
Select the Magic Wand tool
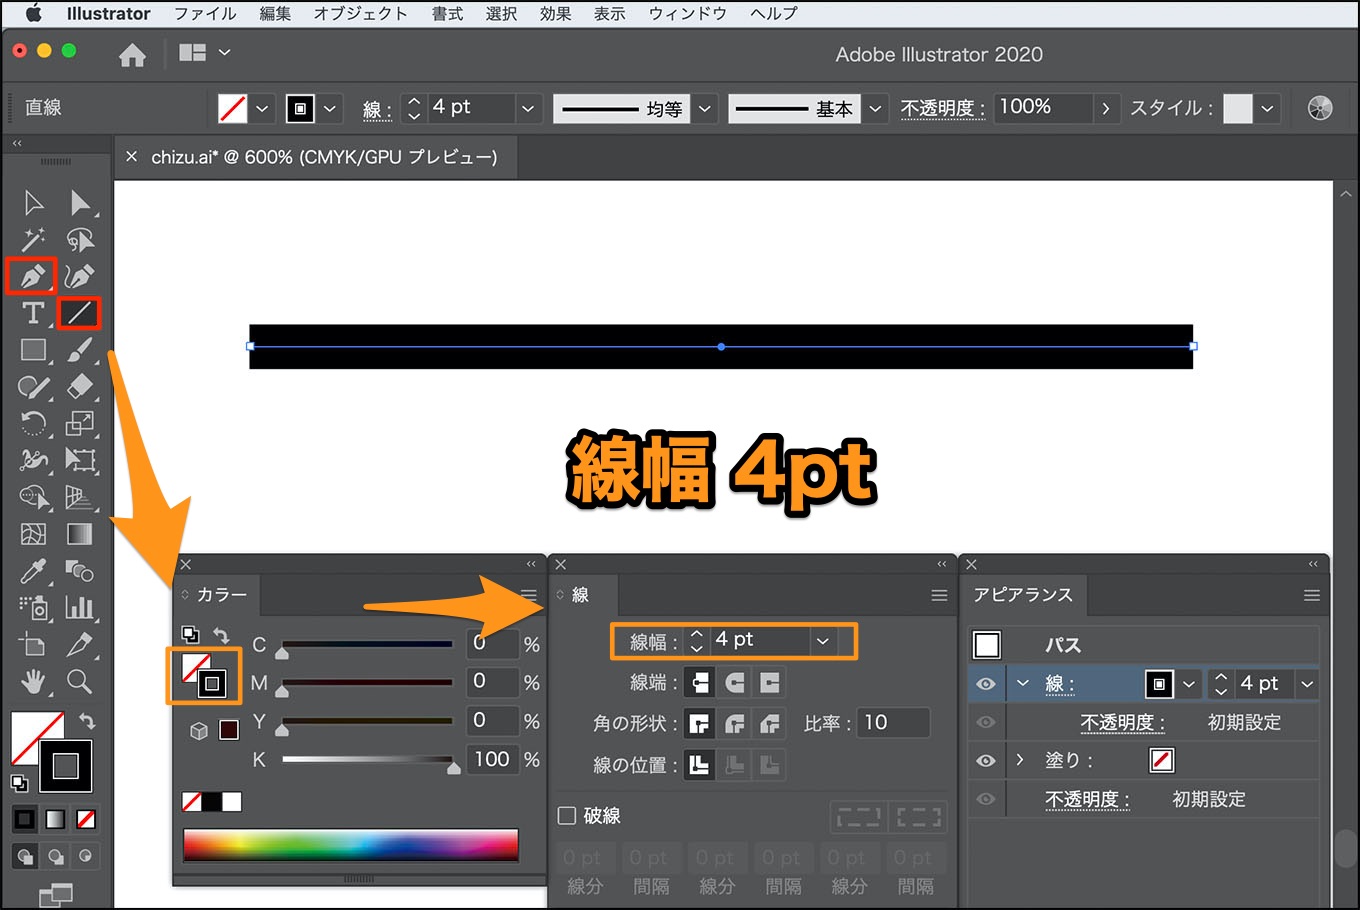coord(33,239)
